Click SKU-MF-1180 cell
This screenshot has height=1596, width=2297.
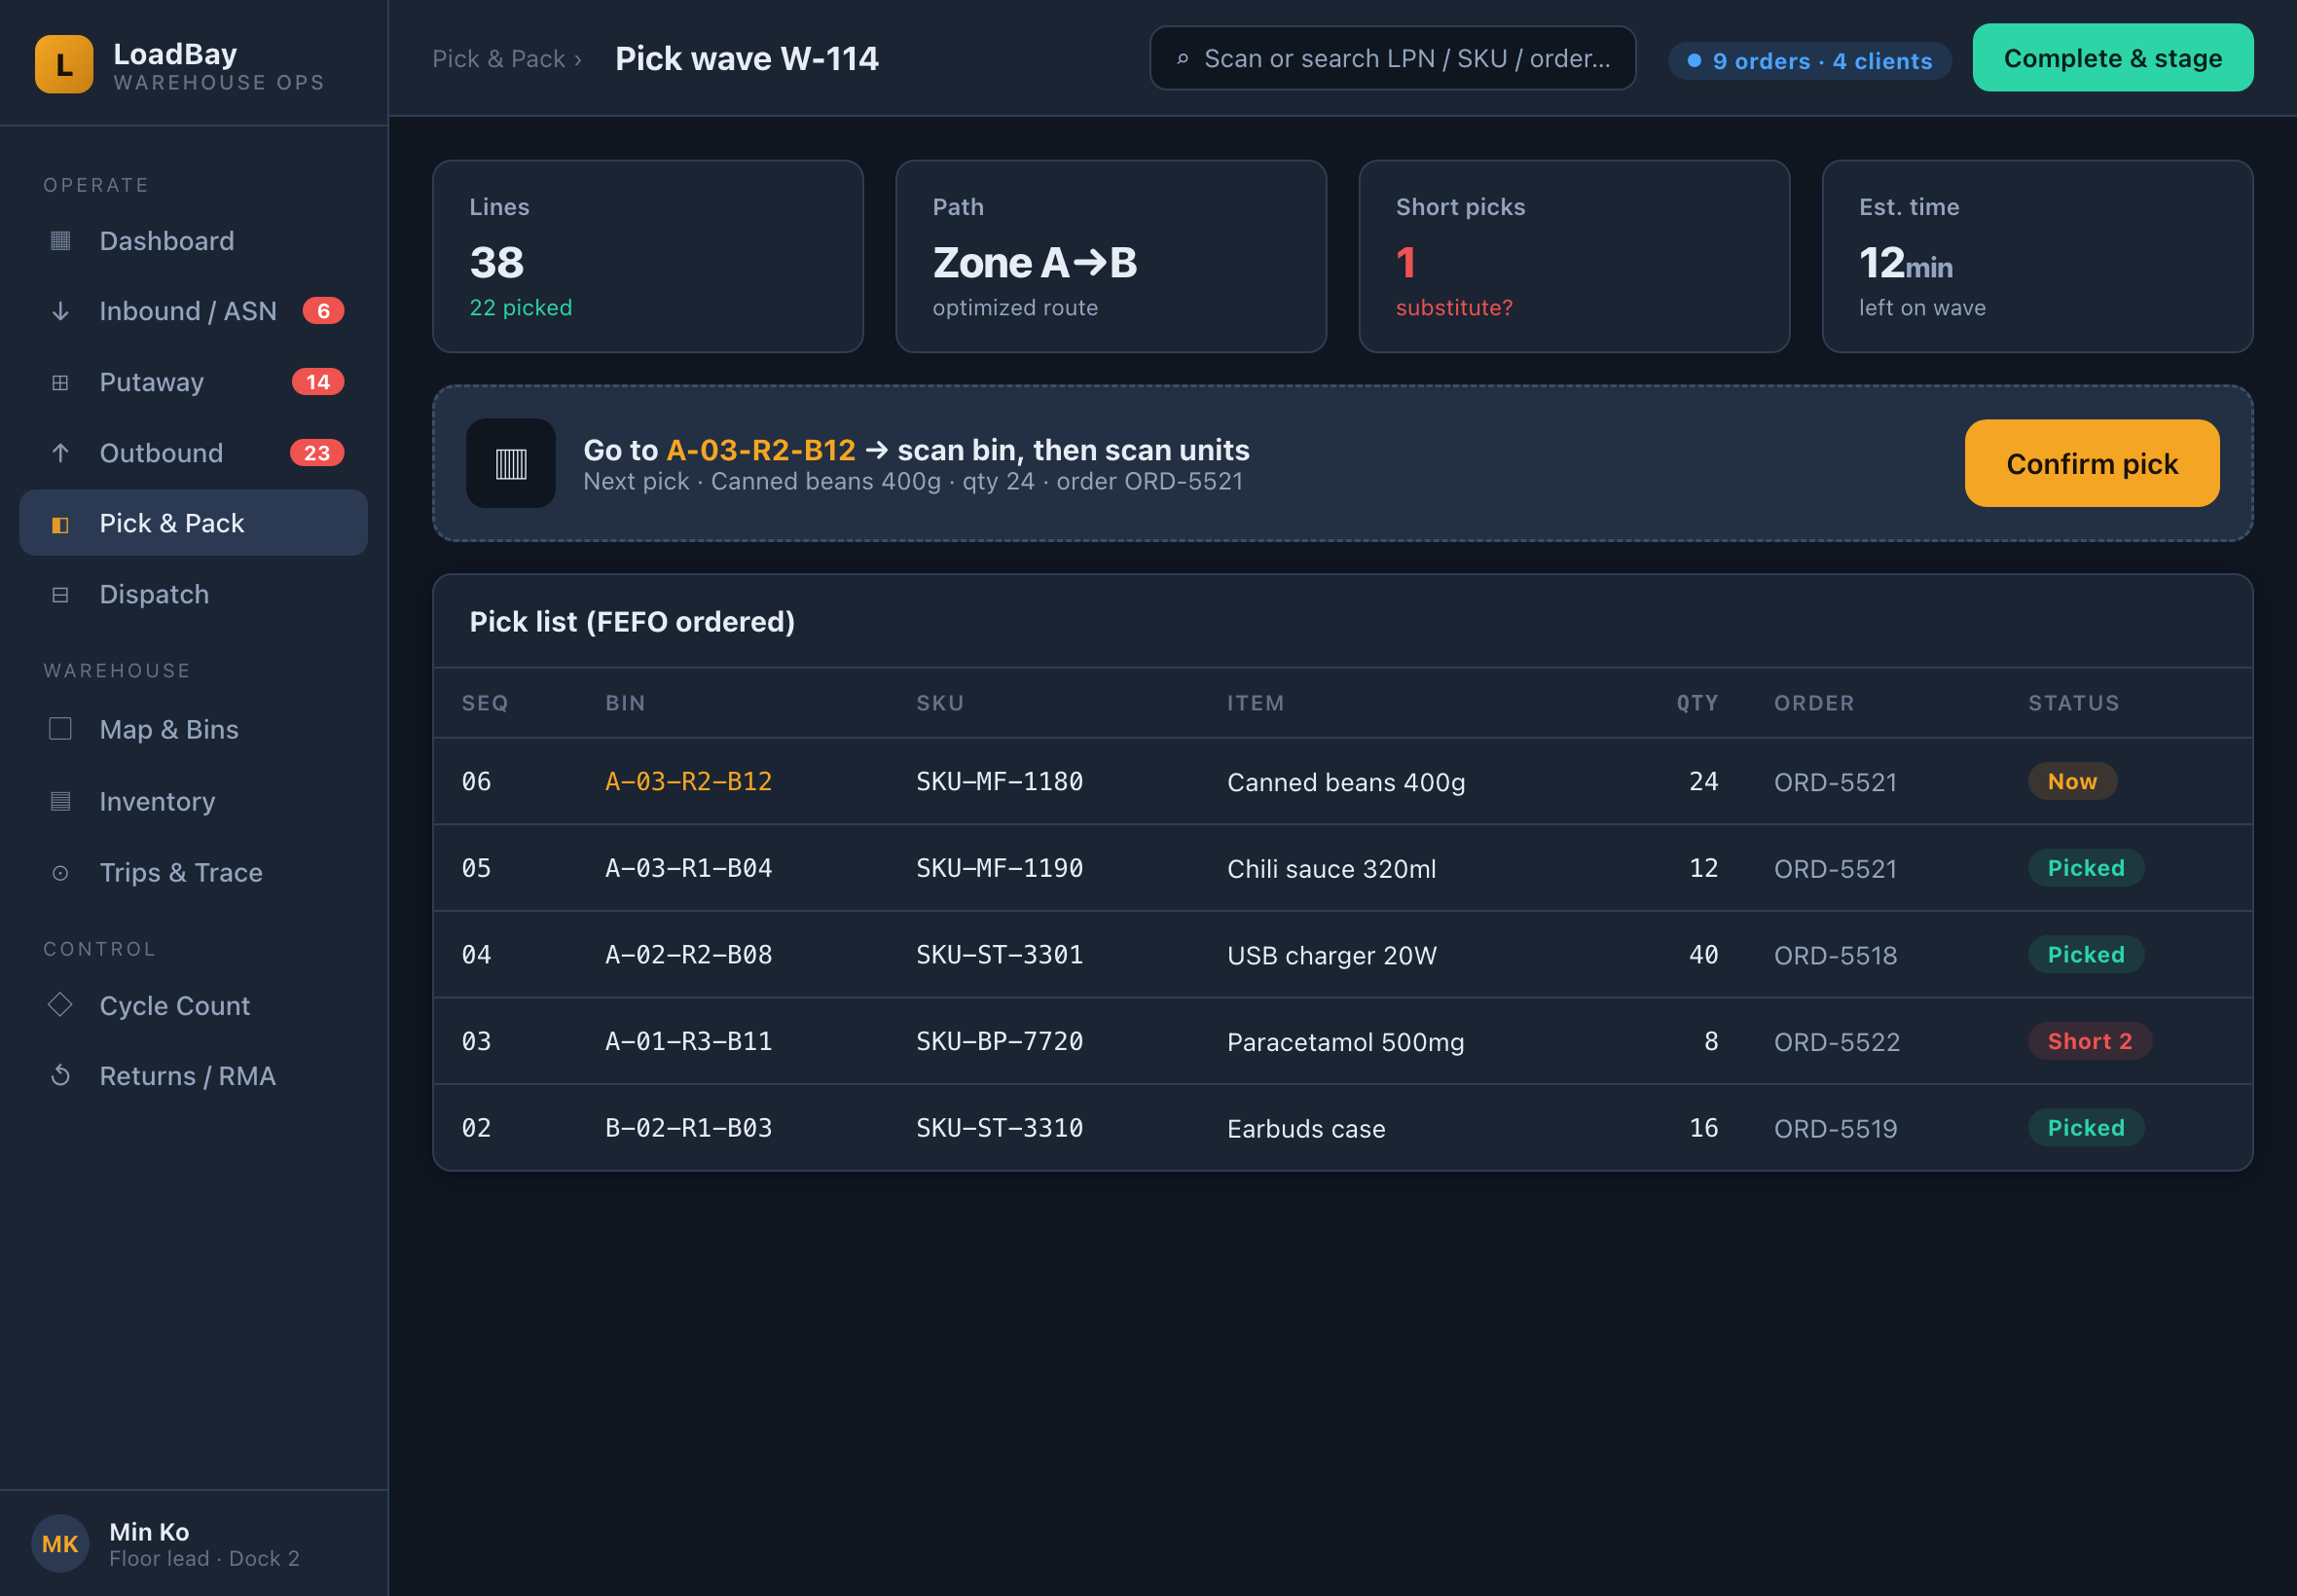point(999,781)
